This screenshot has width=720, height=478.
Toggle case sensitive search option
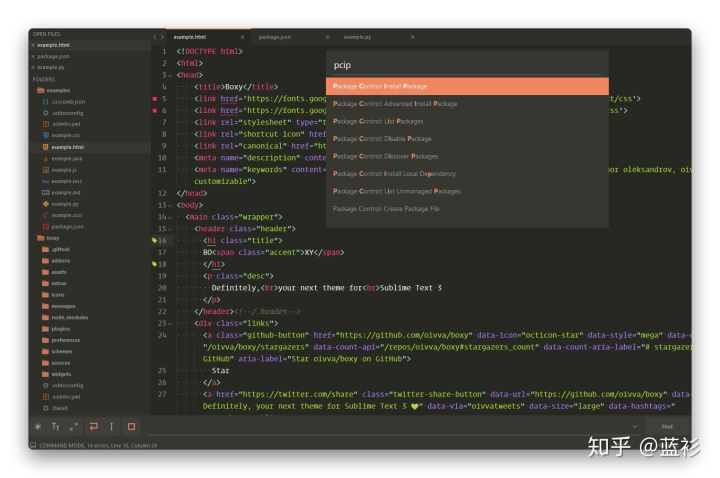click(55, 425)
